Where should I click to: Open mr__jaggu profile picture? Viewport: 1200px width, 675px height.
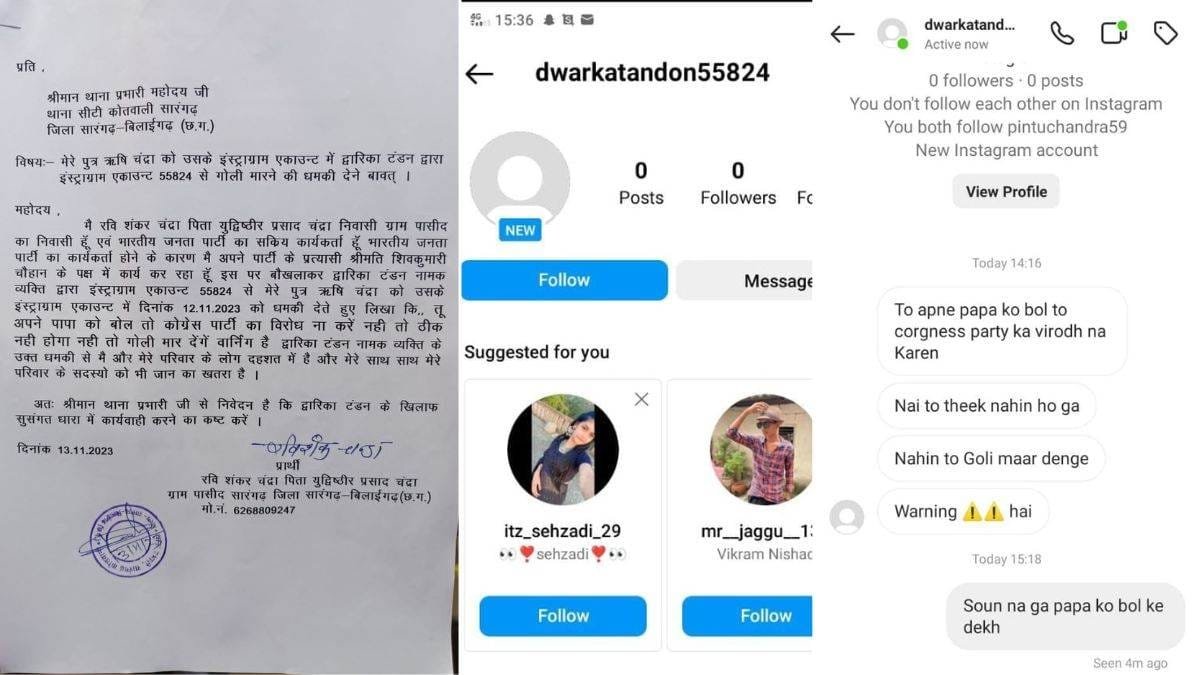point(761,449)
